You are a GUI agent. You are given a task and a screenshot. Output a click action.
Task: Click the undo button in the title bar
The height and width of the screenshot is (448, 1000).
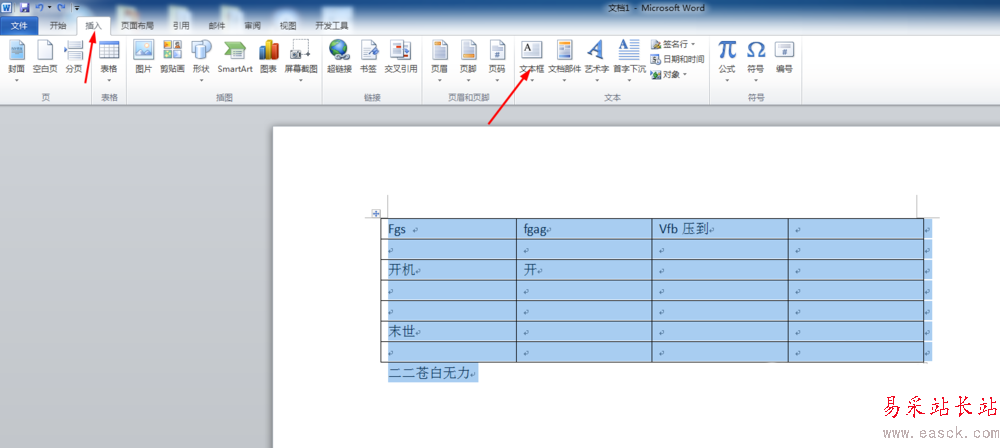point(39,8)
